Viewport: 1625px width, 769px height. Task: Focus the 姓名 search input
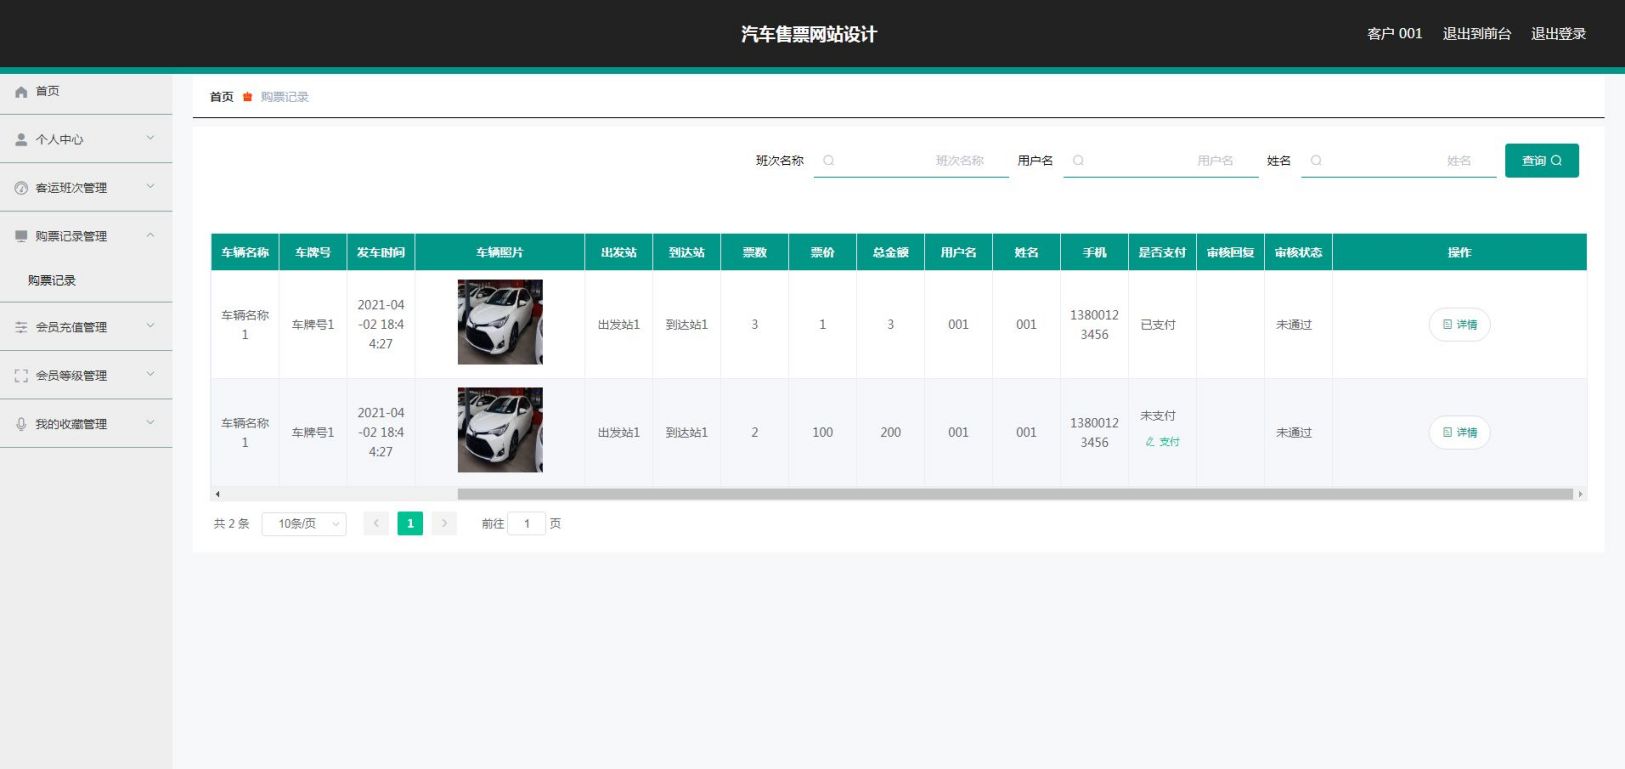click(1399, 160)
